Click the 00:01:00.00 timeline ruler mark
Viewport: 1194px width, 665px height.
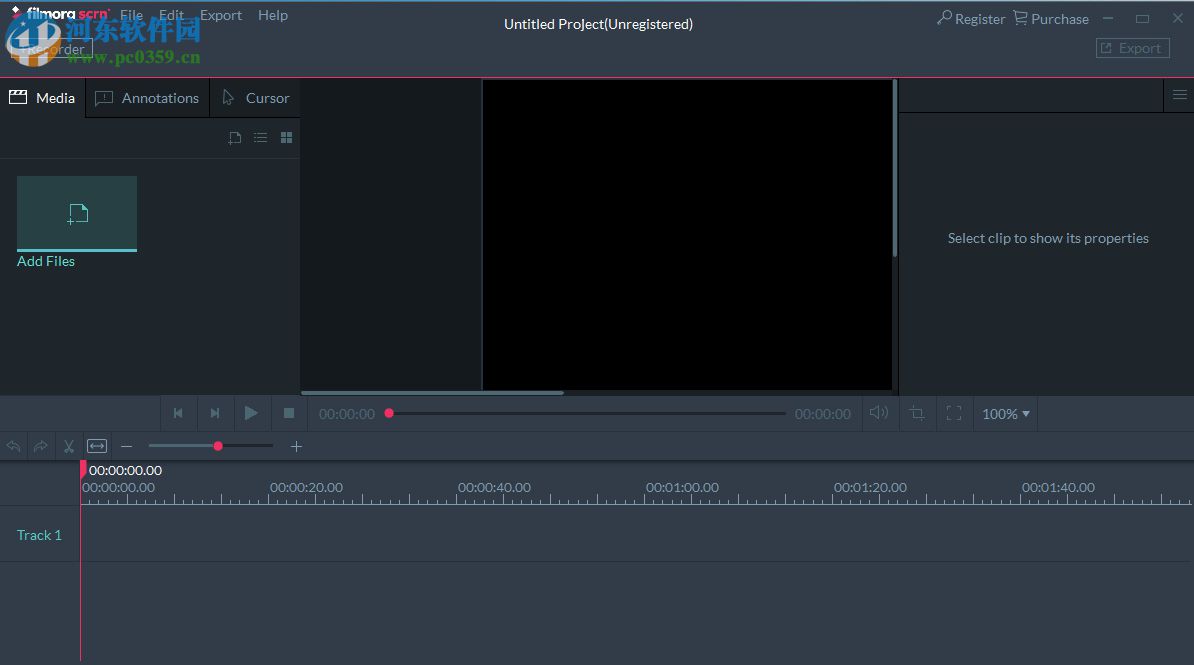coord(682,487)
